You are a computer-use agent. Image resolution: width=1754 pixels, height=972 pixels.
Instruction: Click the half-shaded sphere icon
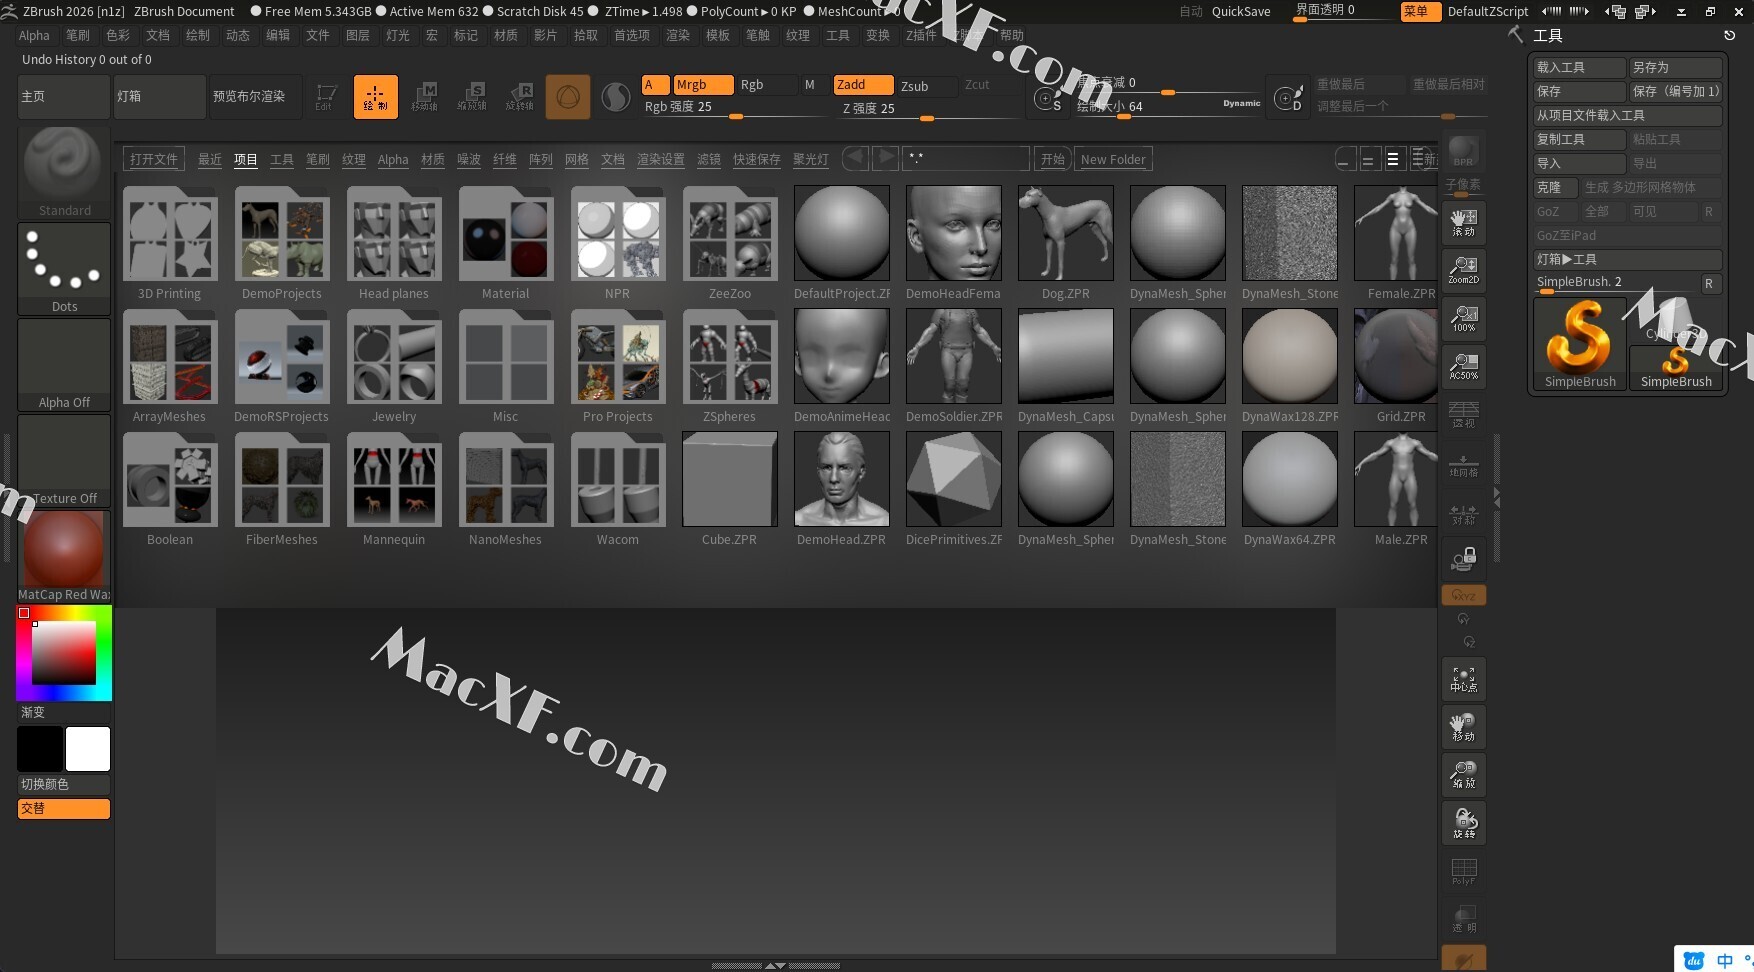616,97
